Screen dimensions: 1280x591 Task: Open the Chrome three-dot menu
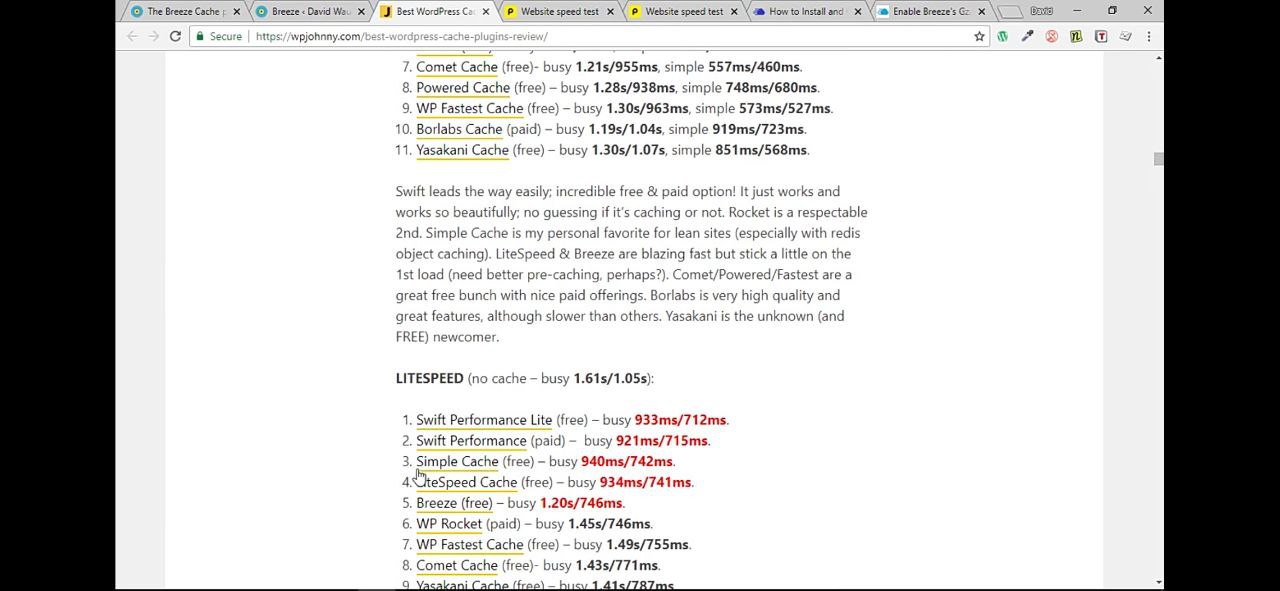1149,36
